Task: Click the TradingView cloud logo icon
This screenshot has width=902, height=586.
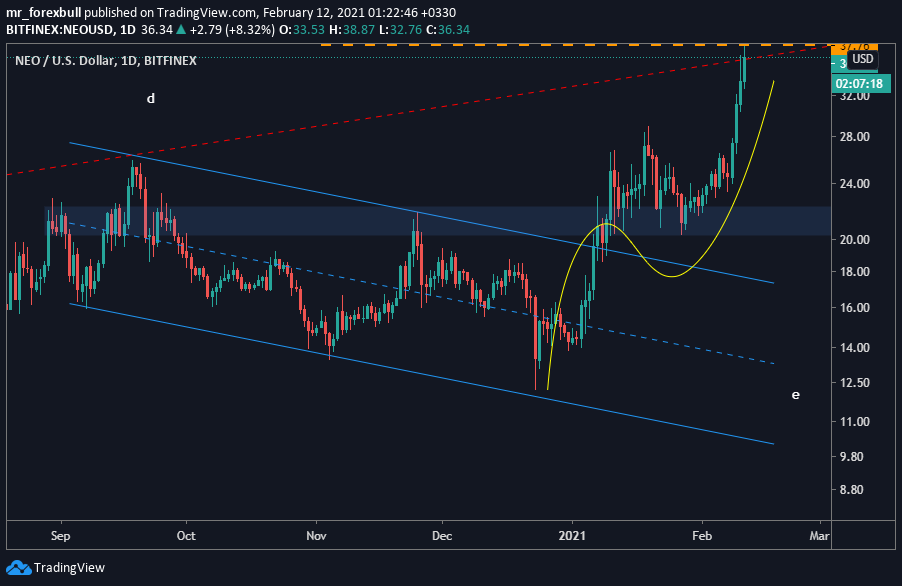Action: (x=18, y=568)
